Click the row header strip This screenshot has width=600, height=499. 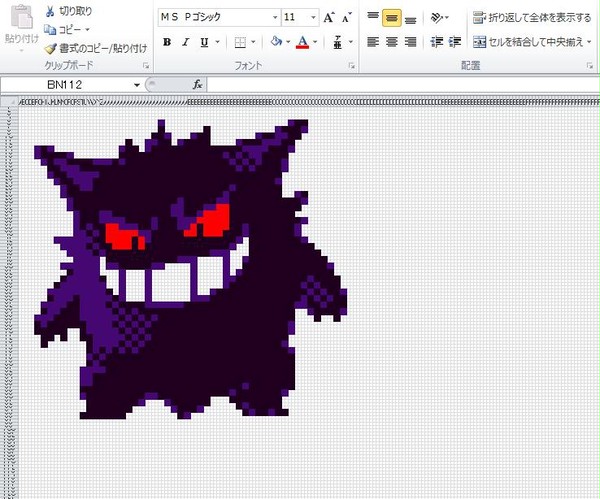point(10,302)
